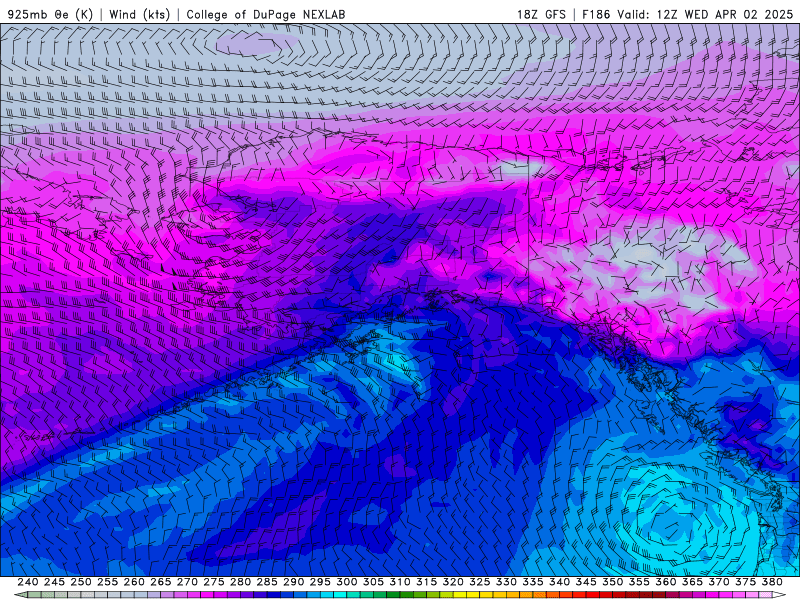Click 'College of DuPage NEXLAB' header text
The height and width of the screenshot is (600, 800).
(x=266, y=14)
